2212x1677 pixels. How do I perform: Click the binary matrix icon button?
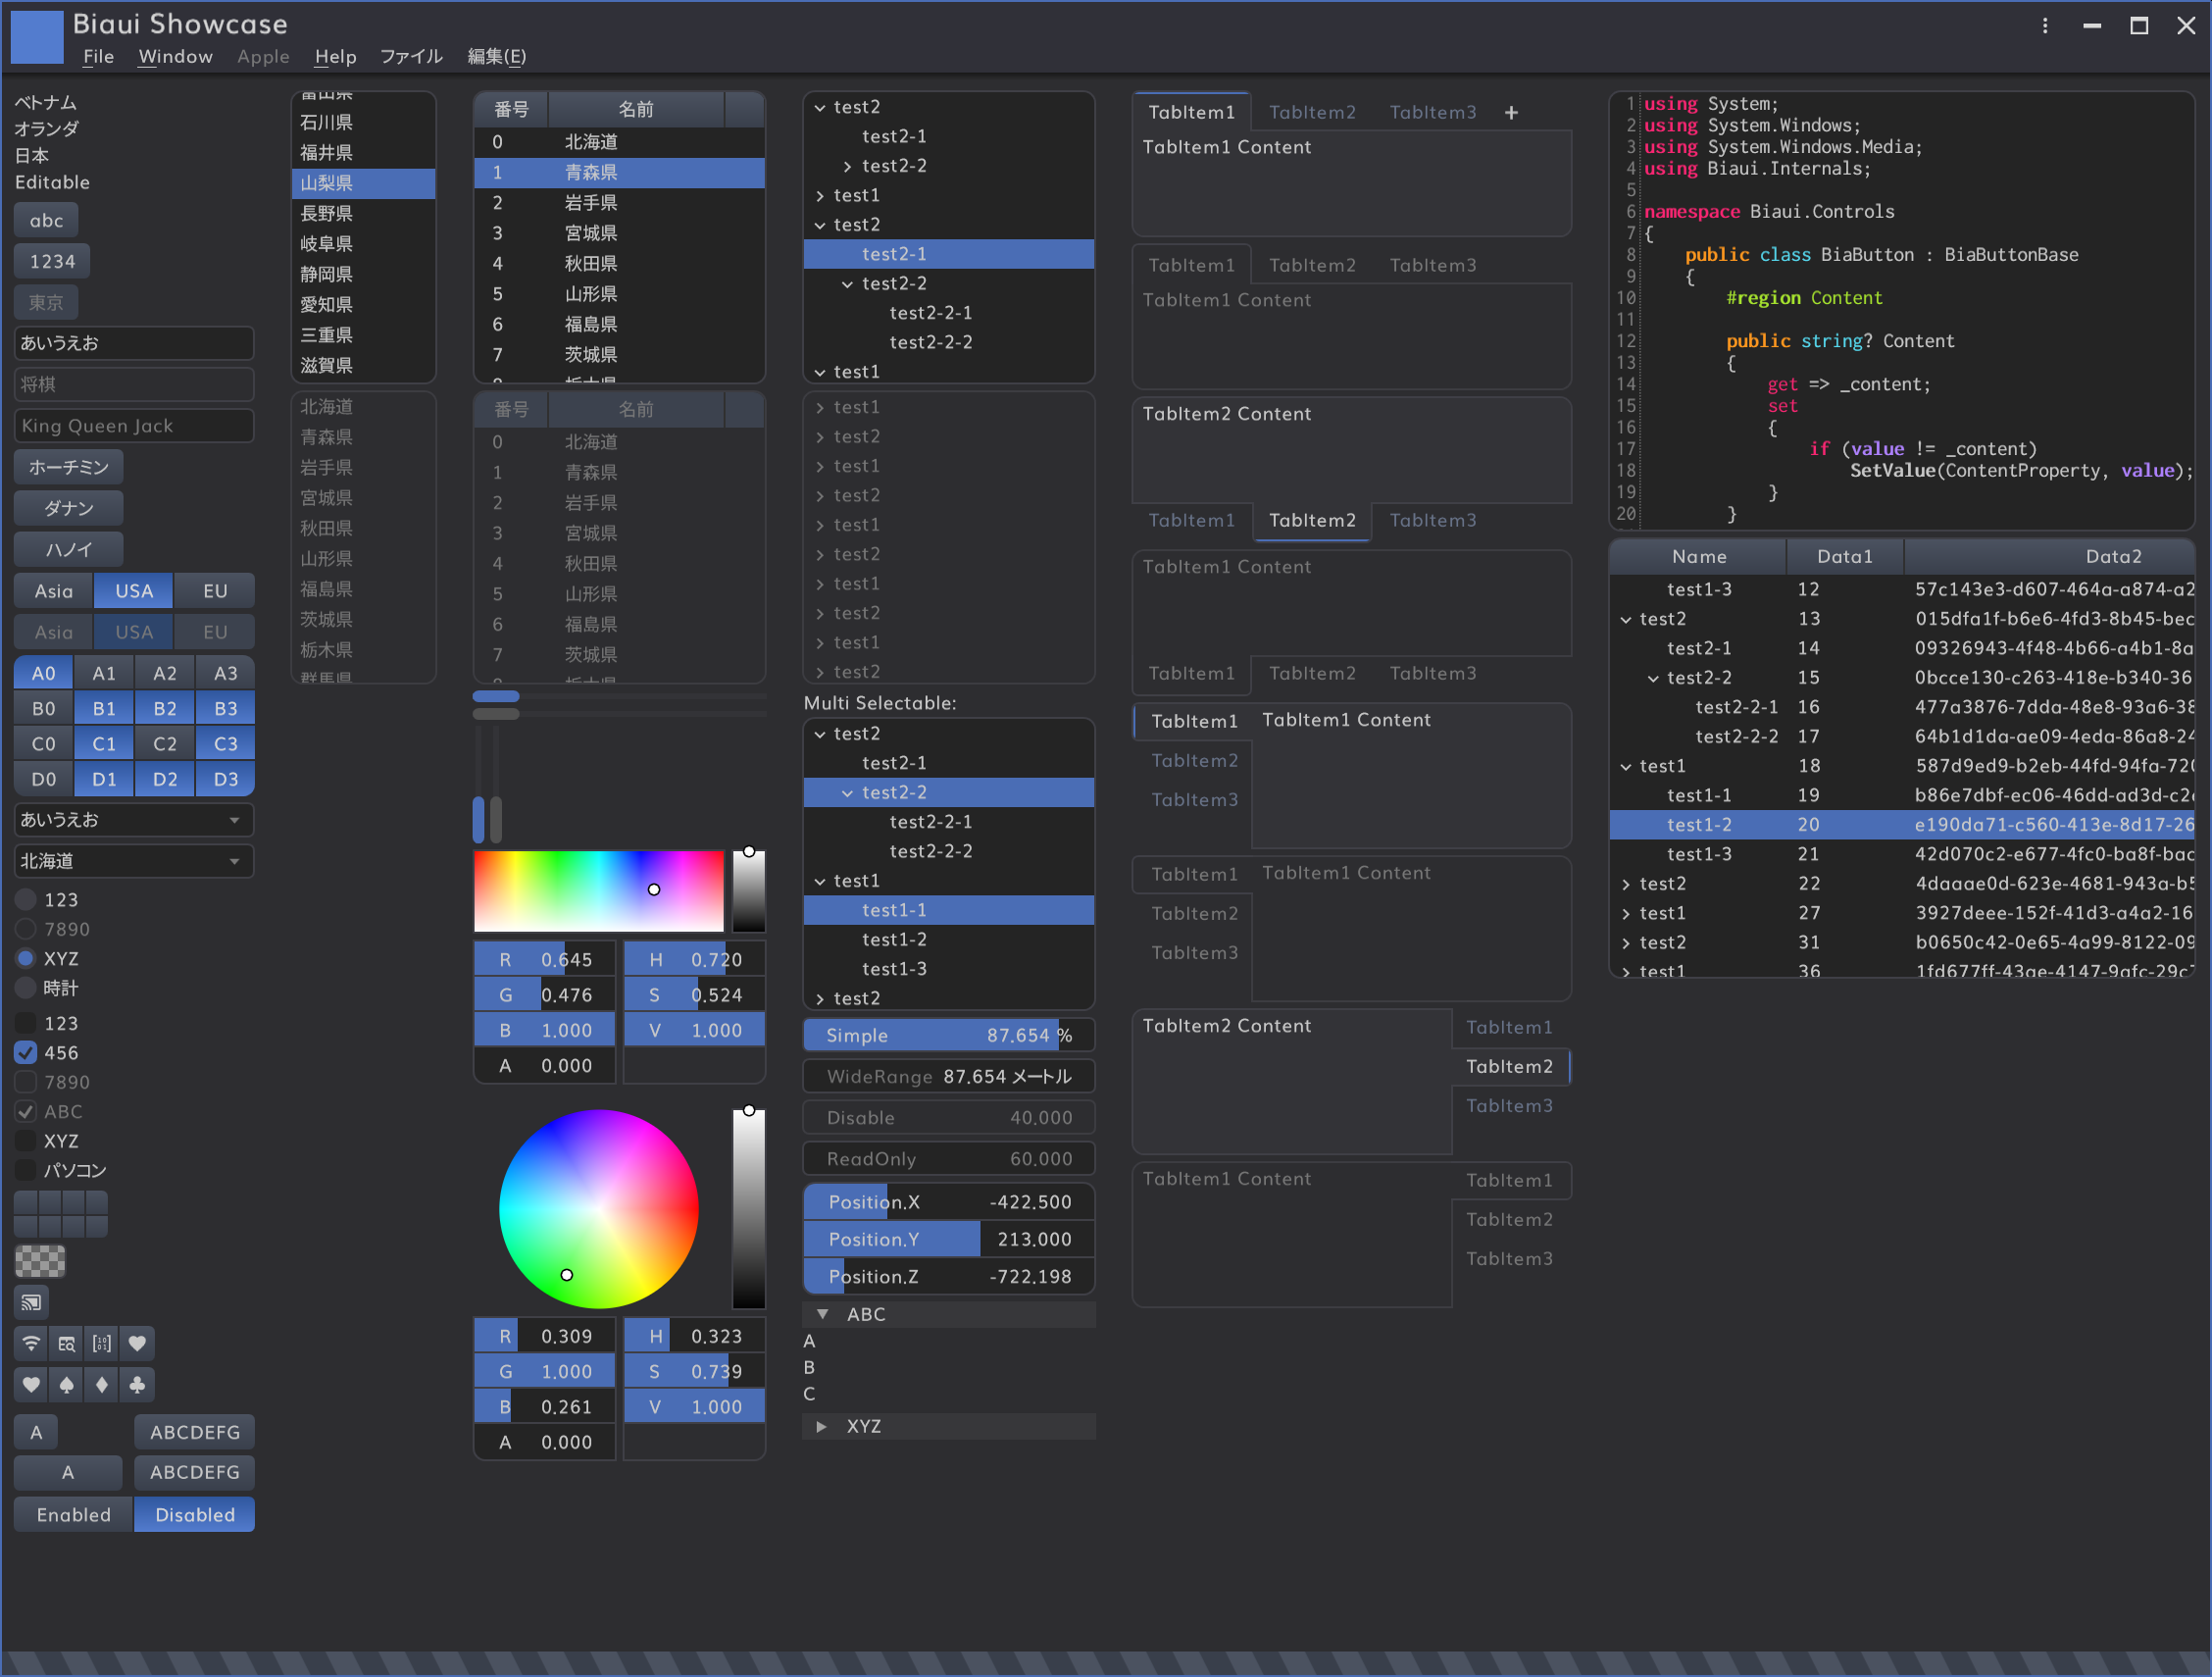pyautogui.click(x=102, y=1343)
